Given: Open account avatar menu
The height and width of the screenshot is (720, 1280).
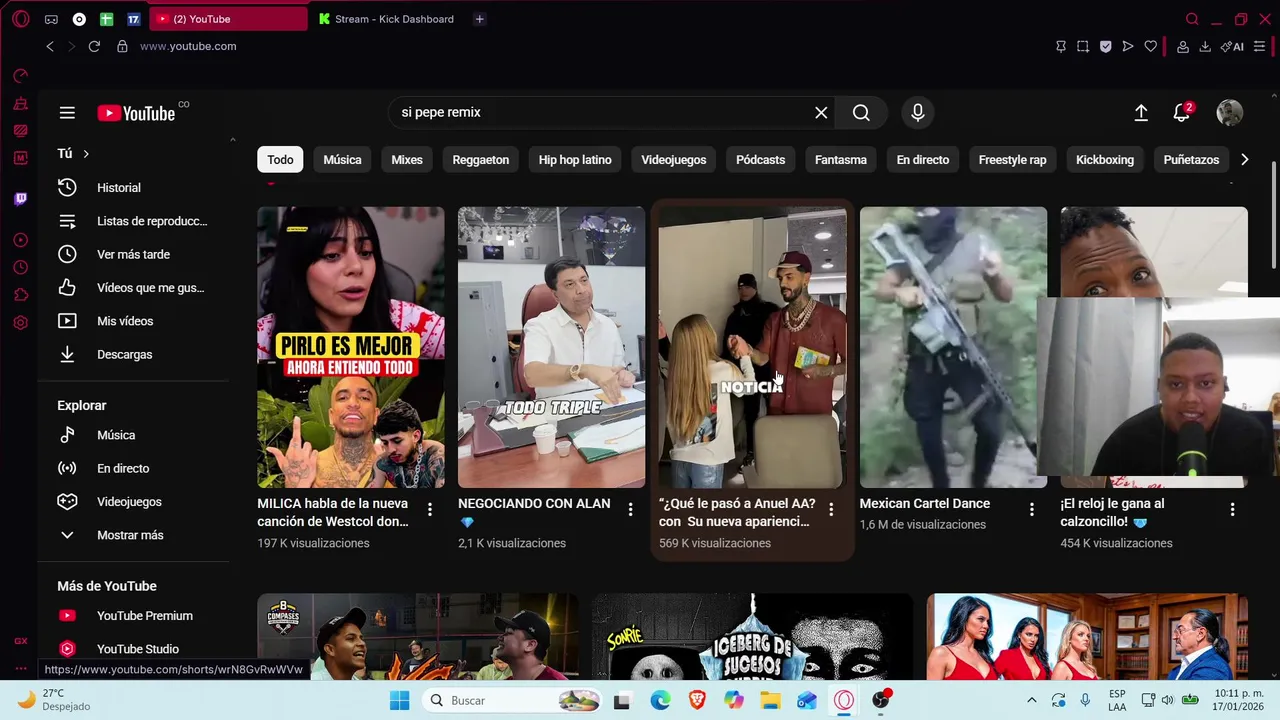Looking at the screenshot, I should 1229,113.
